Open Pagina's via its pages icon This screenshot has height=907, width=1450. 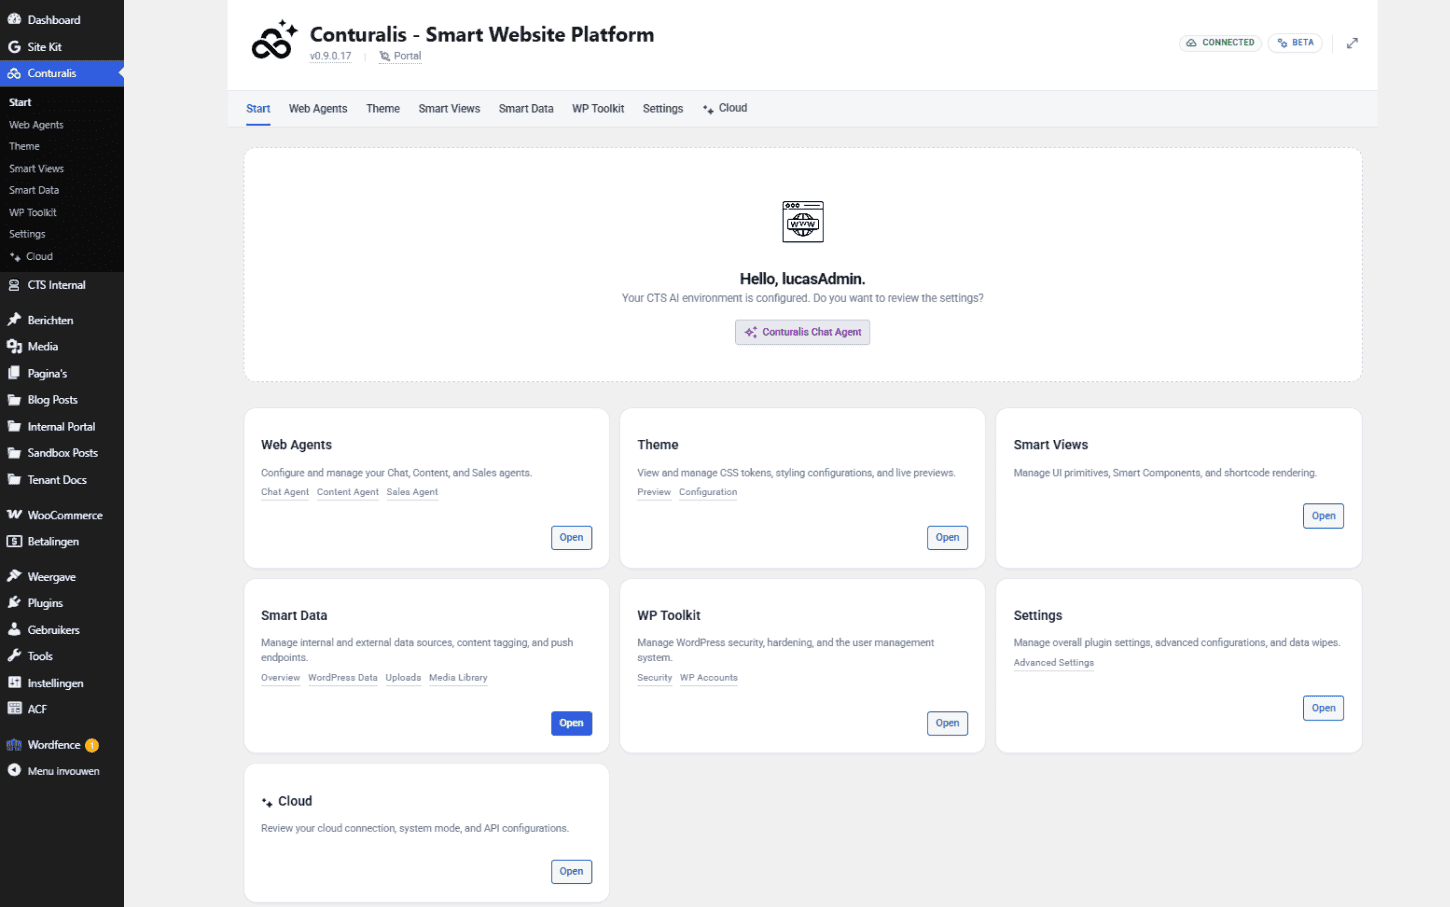(x=14, y=373)
